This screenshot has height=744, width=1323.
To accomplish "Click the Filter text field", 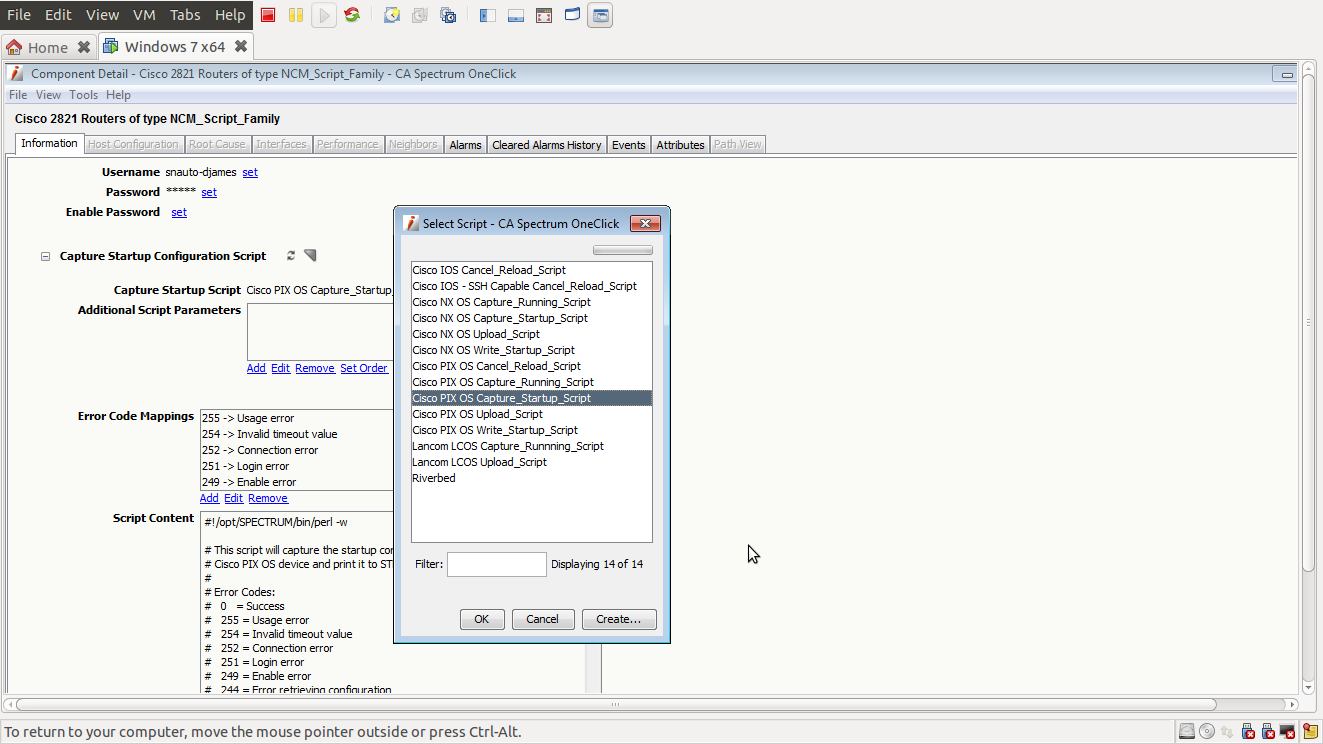I will tap(496, 564).
